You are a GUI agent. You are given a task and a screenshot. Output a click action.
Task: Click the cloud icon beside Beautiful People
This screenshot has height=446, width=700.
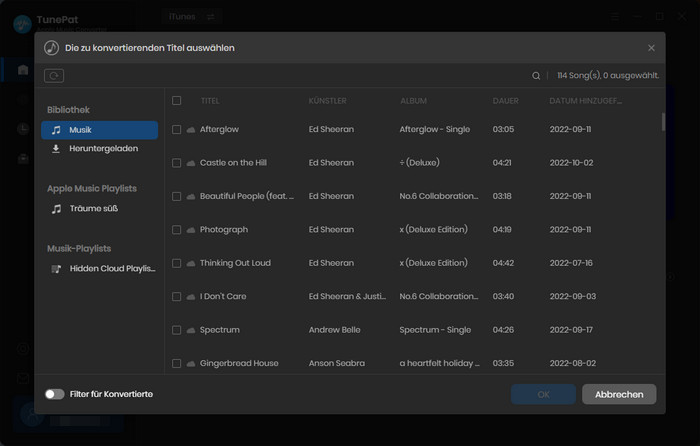click(191, 196)
